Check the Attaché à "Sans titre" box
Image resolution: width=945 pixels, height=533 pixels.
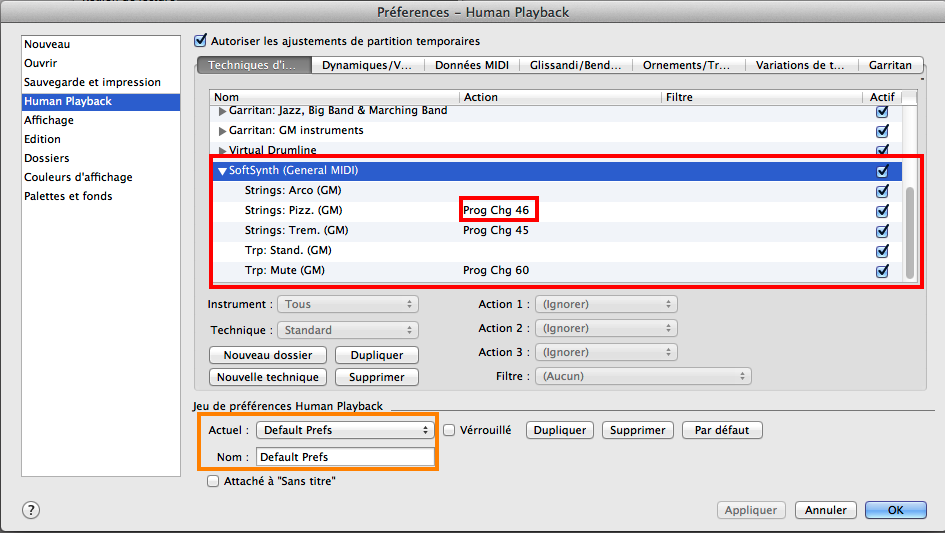tap(213, 481)
